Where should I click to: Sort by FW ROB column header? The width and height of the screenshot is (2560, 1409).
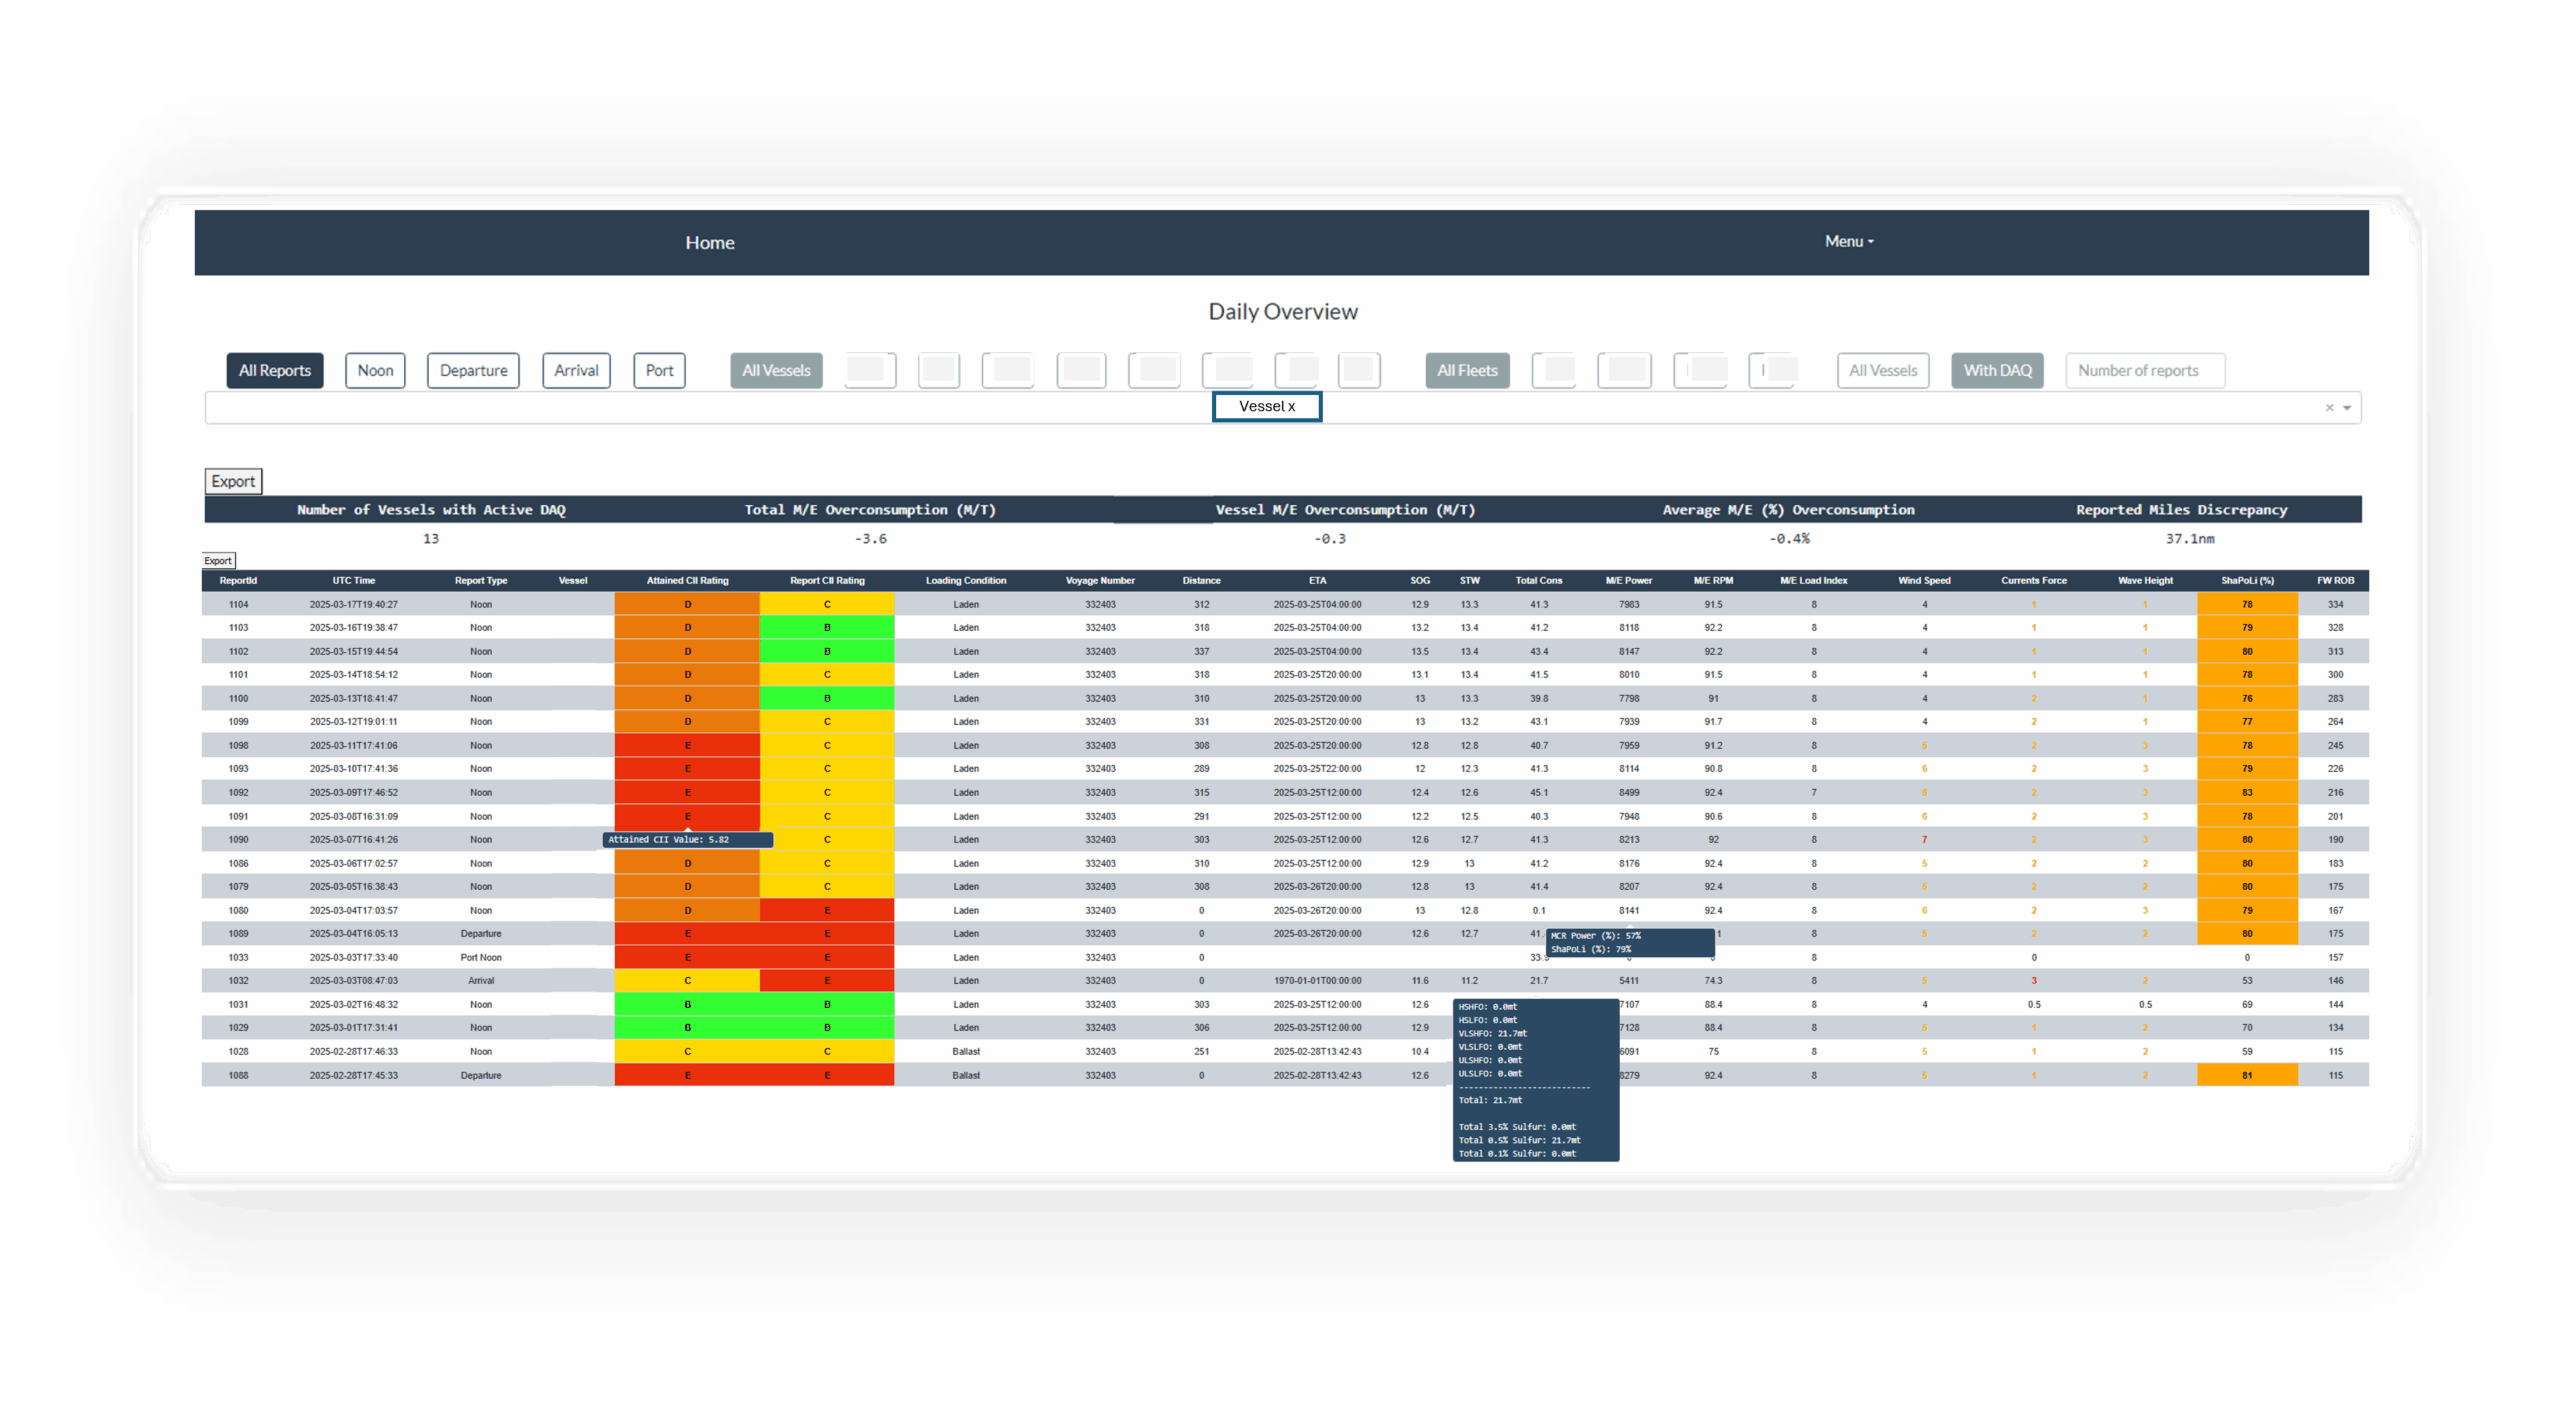(2335, 581)
